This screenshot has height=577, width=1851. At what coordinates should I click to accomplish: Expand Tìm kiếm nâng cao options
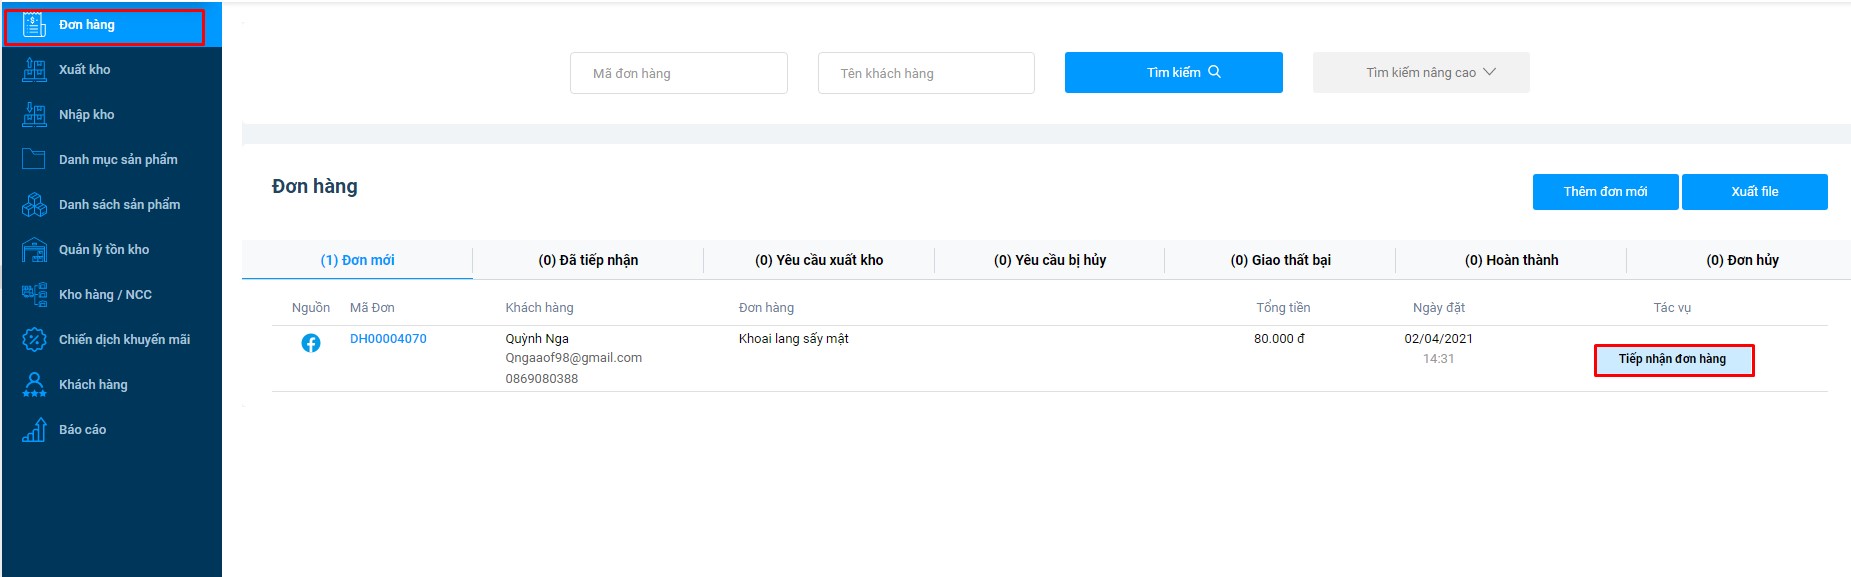(x=1421, y=72)
